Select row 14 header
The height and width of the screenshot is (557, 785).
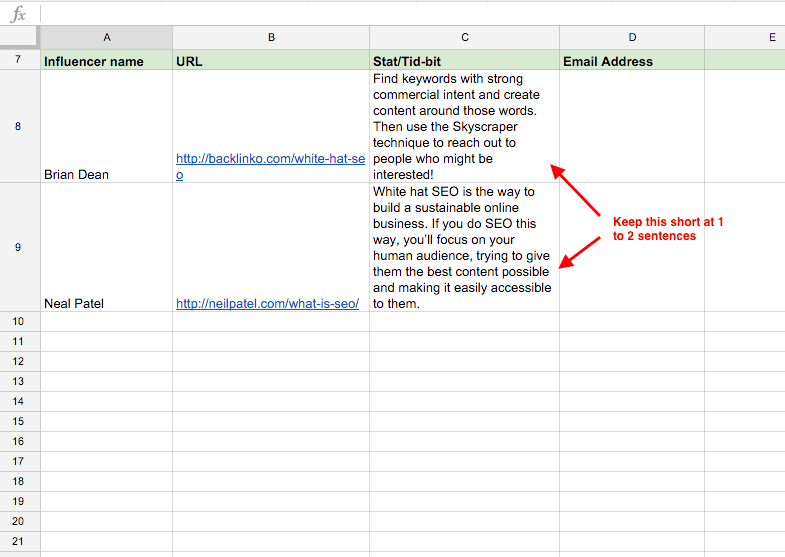coord(19,402)
